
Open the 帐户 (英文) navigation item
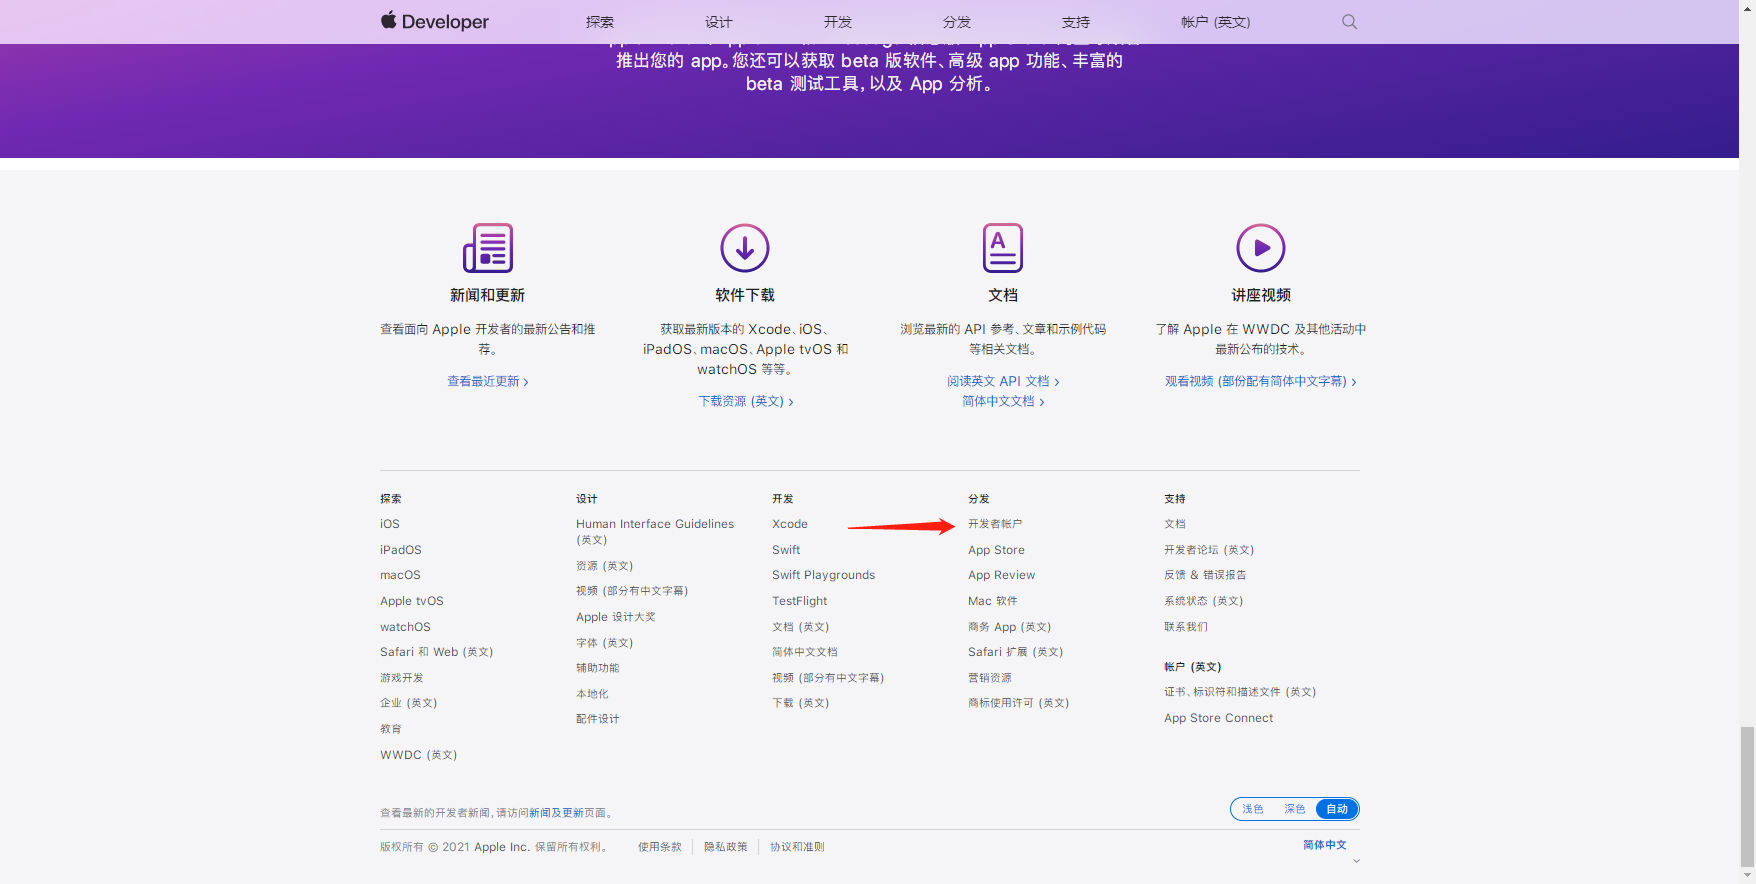pyautogui.click(x=1216, y=22)
